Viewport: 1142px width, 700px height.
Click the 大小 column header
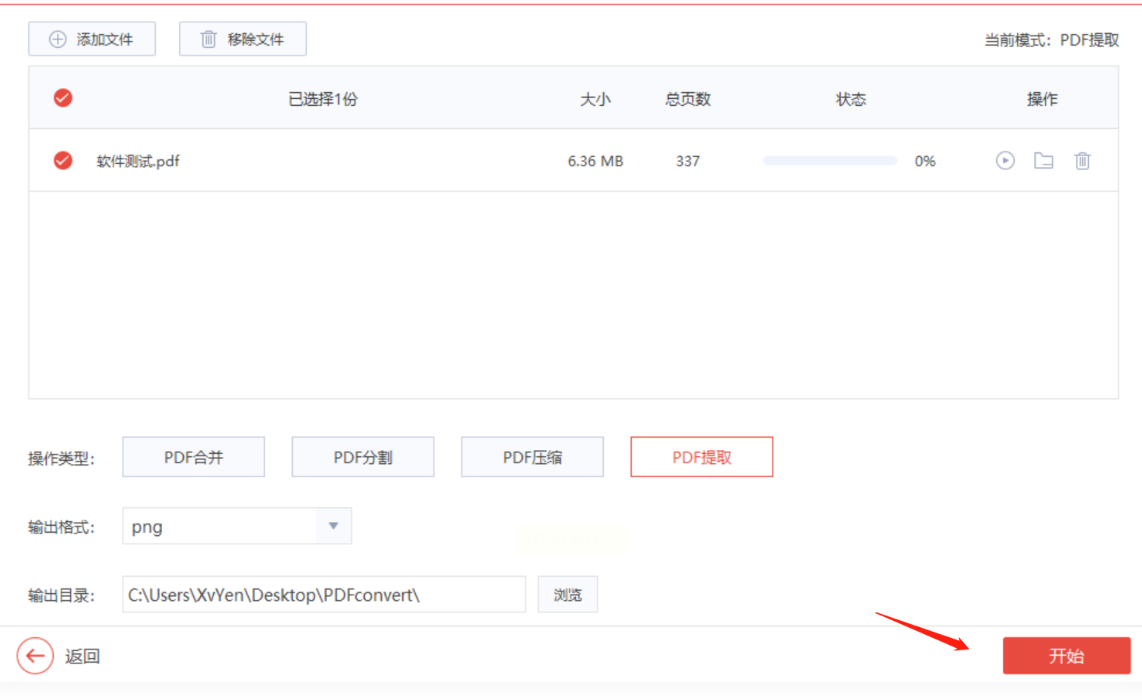595,99
